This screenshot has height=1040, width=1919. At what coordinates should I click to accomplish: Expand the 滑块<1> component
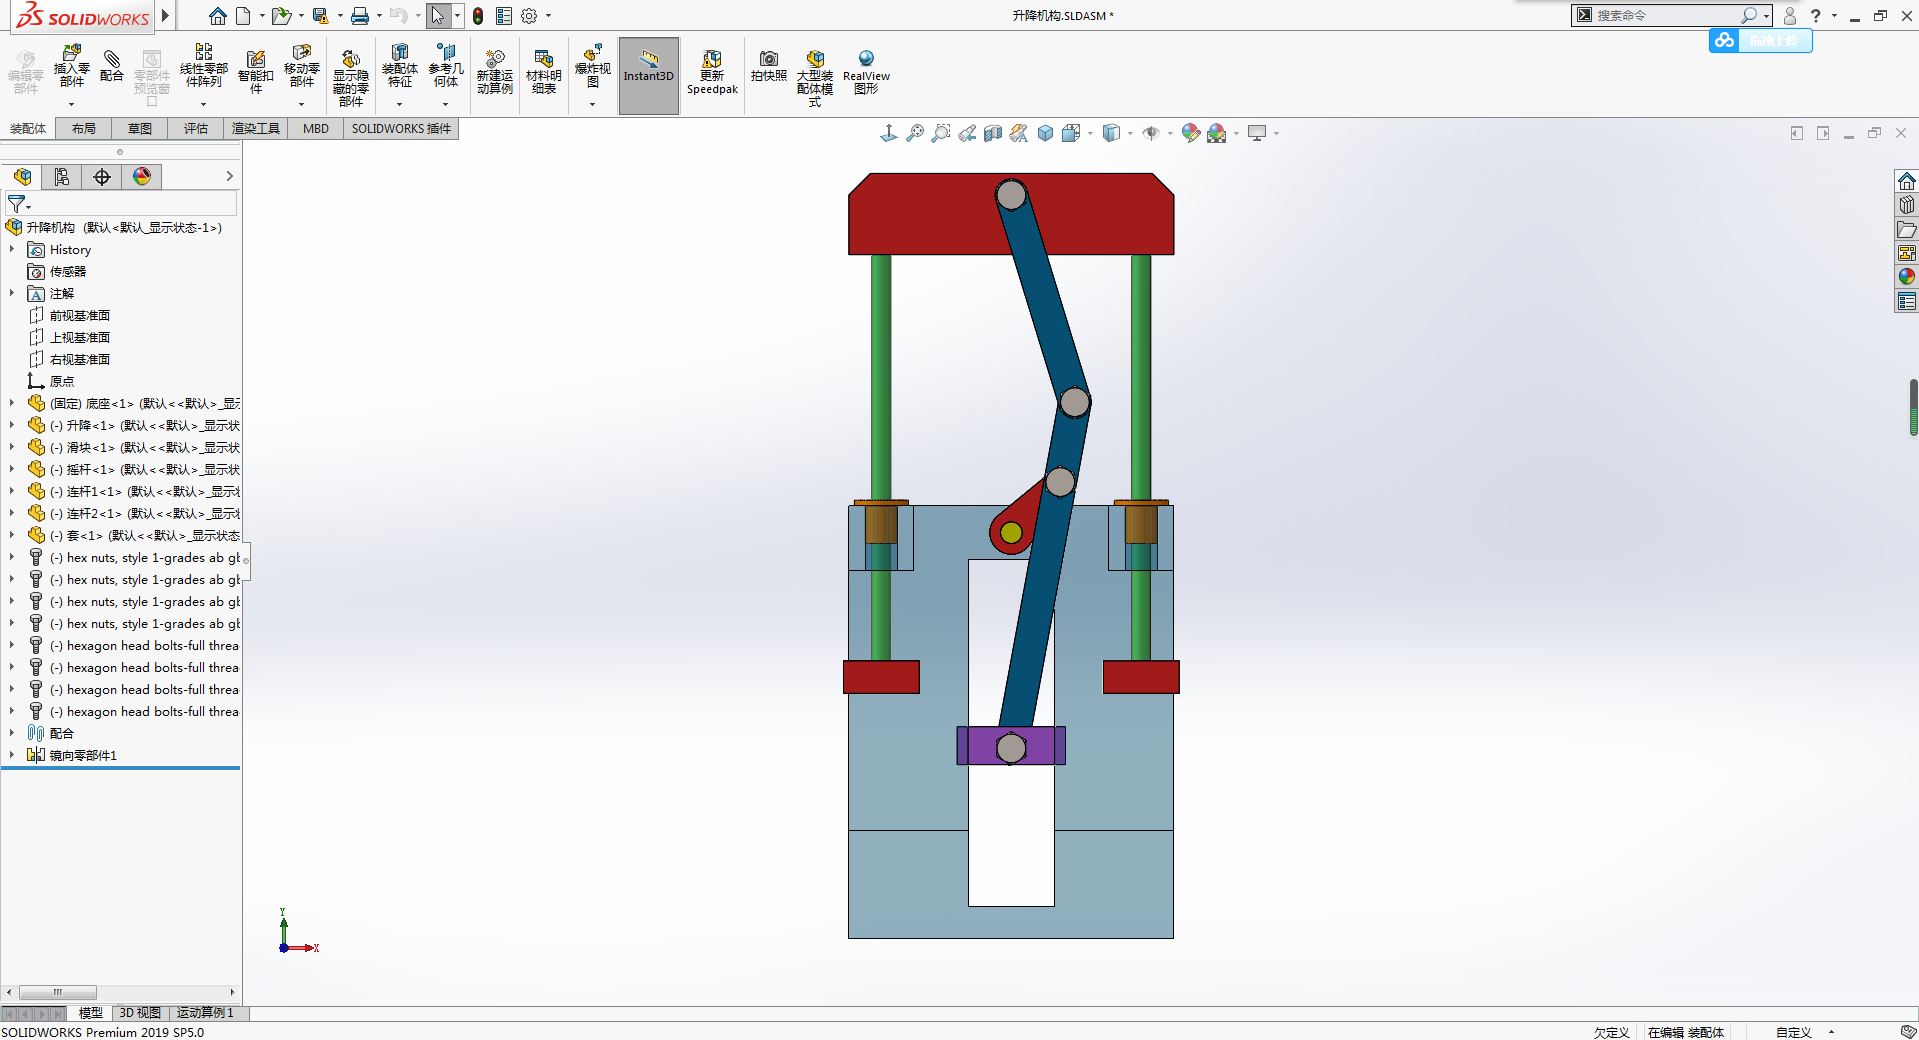(x=12, y=448)
